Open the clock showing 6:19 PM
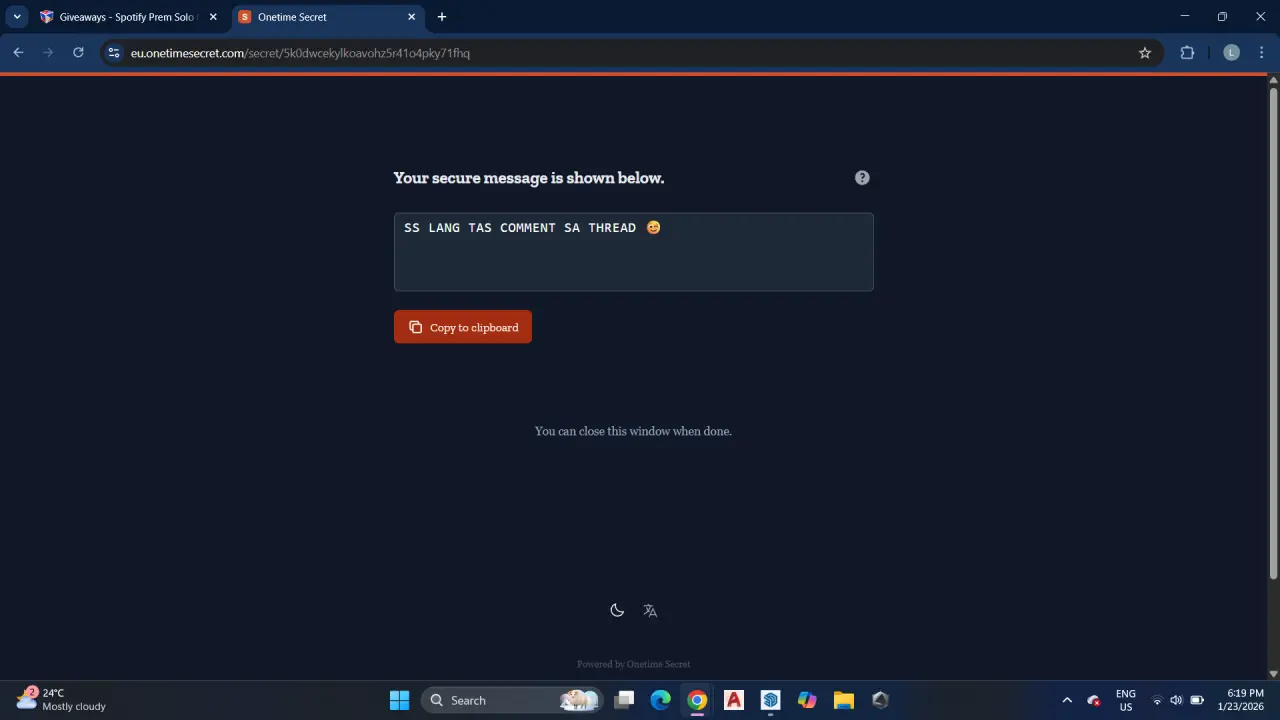Viewport: 1280px width, 720px height. (x=1241, y=700)
